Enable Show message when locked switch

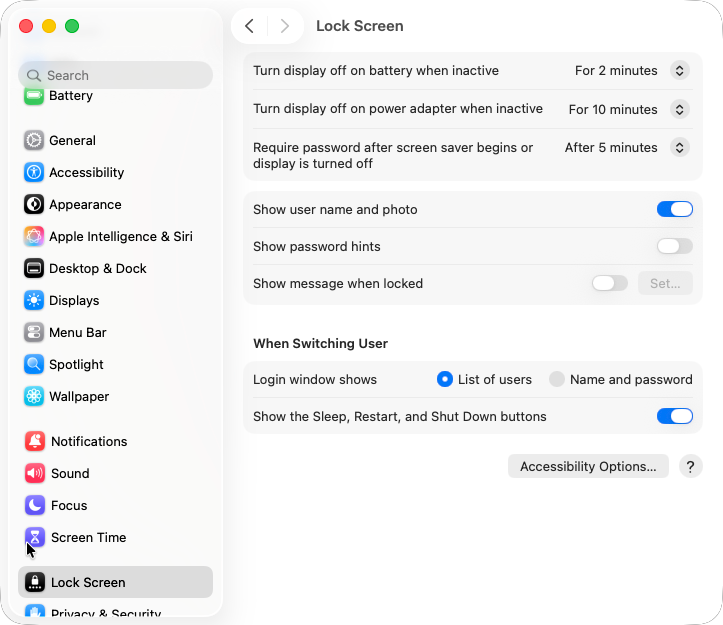pos(610,283)
